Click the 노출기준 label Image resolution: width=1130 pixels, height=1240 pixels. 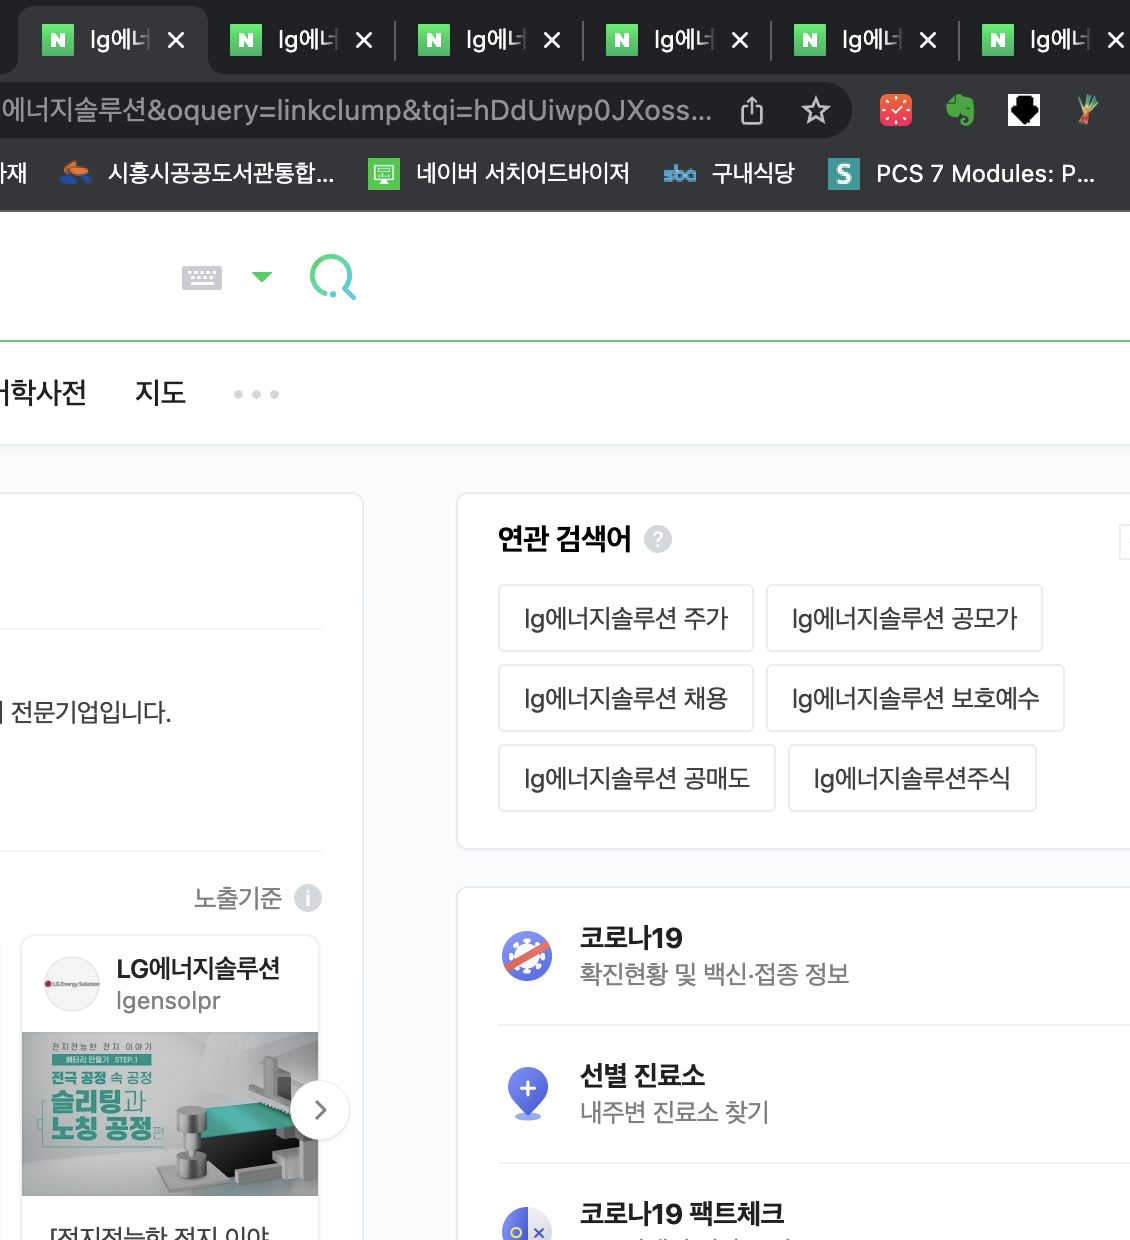[x=238, y=898]
